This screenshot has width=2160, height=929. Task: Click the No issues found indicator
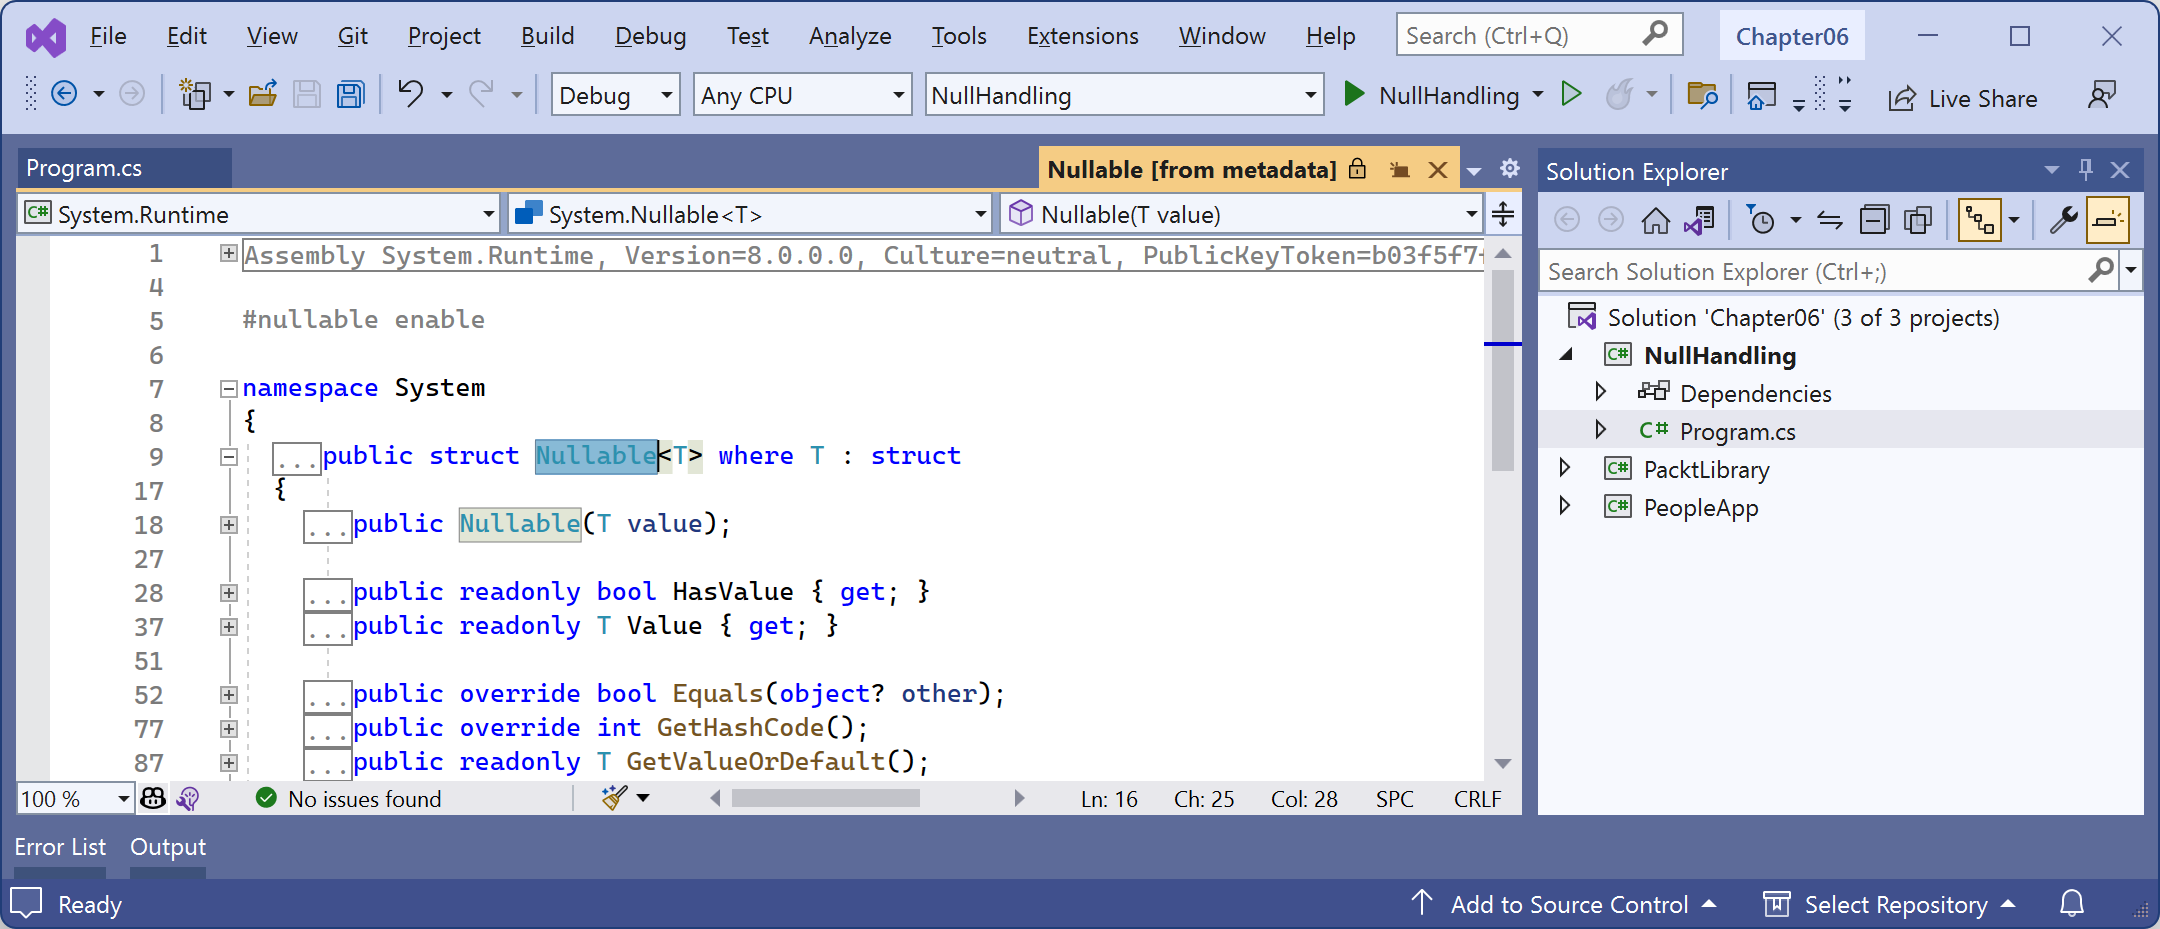tap(348, 798)
